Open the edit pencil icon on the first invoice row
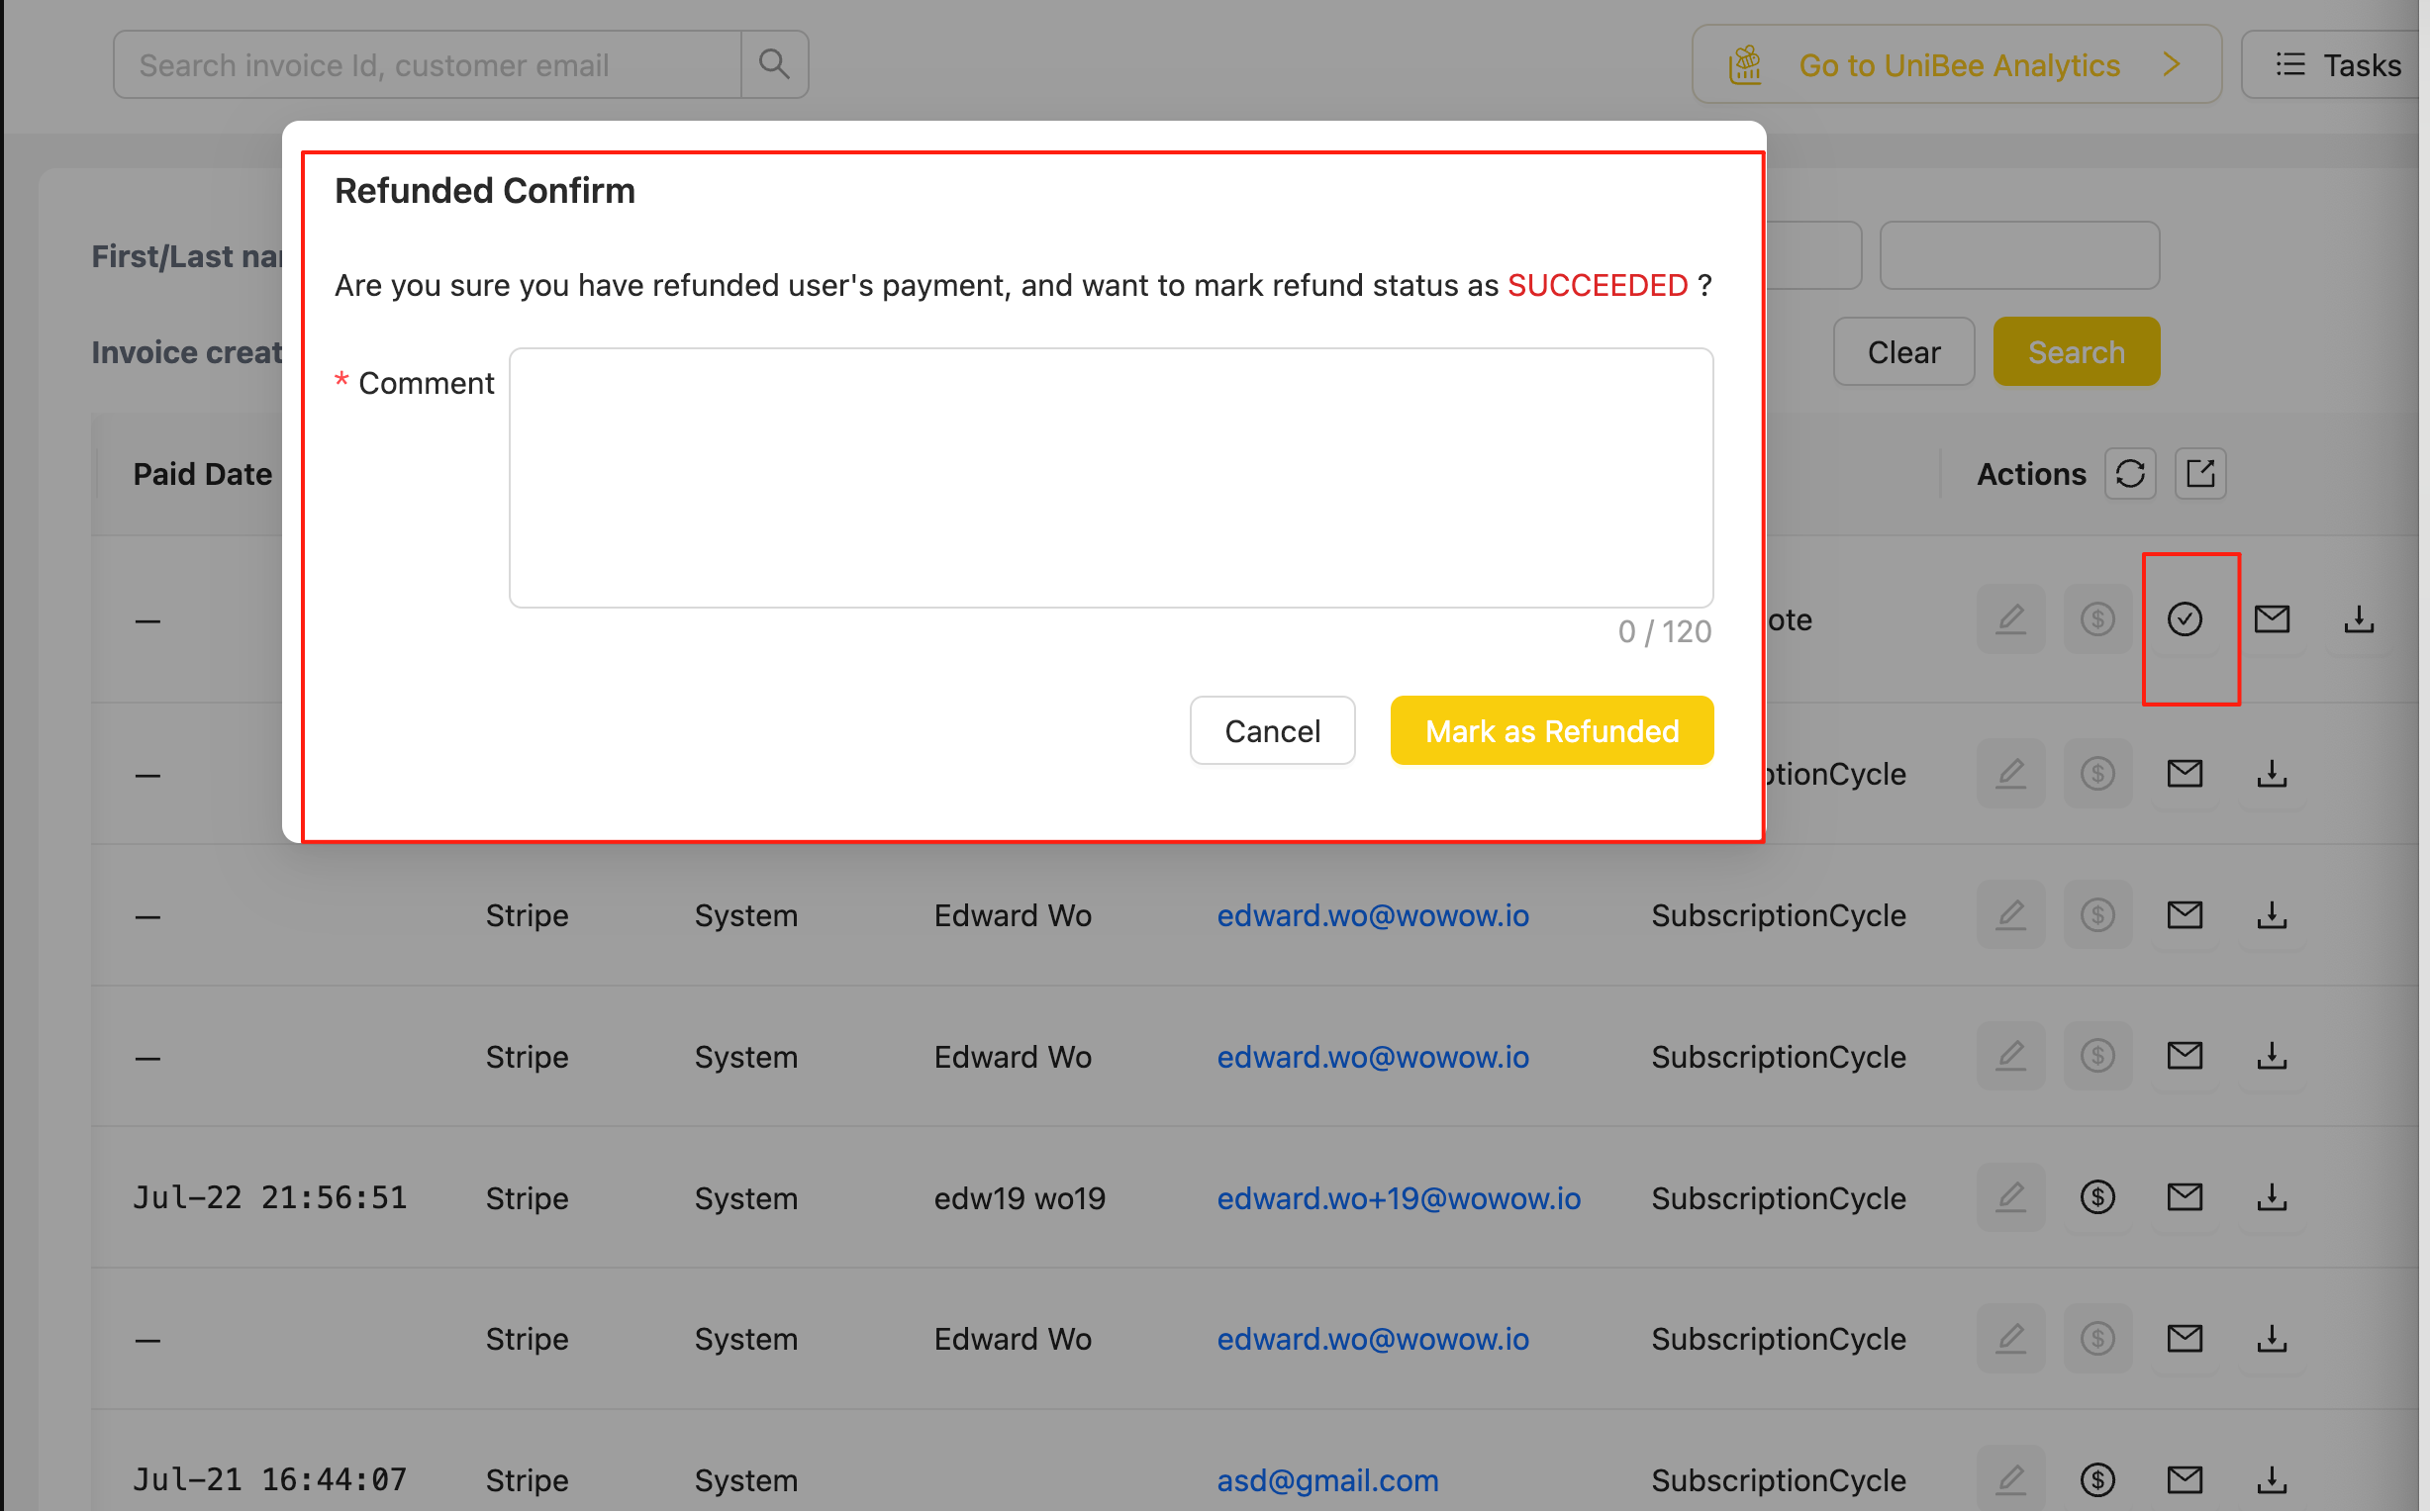Viewport: 2431px width, 1512px height. (x=2011, y=619)
